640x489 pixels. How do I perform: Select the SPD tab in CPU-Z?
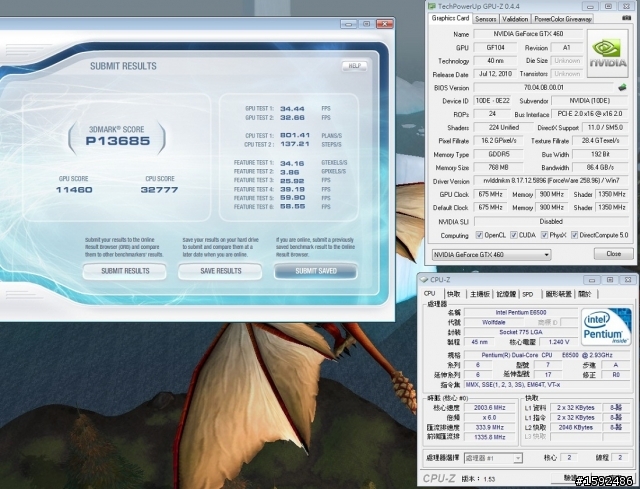coord(528,294)
